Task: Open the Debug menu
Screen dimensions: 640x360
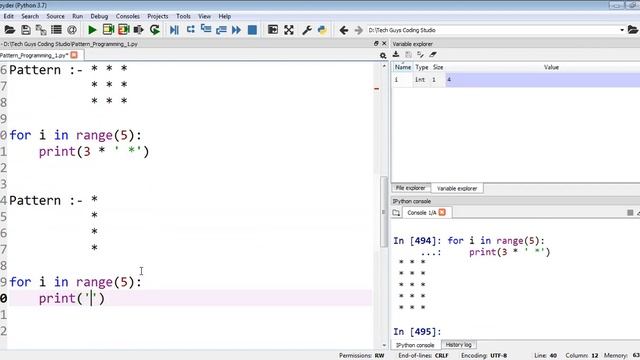Action: (99, 16)
